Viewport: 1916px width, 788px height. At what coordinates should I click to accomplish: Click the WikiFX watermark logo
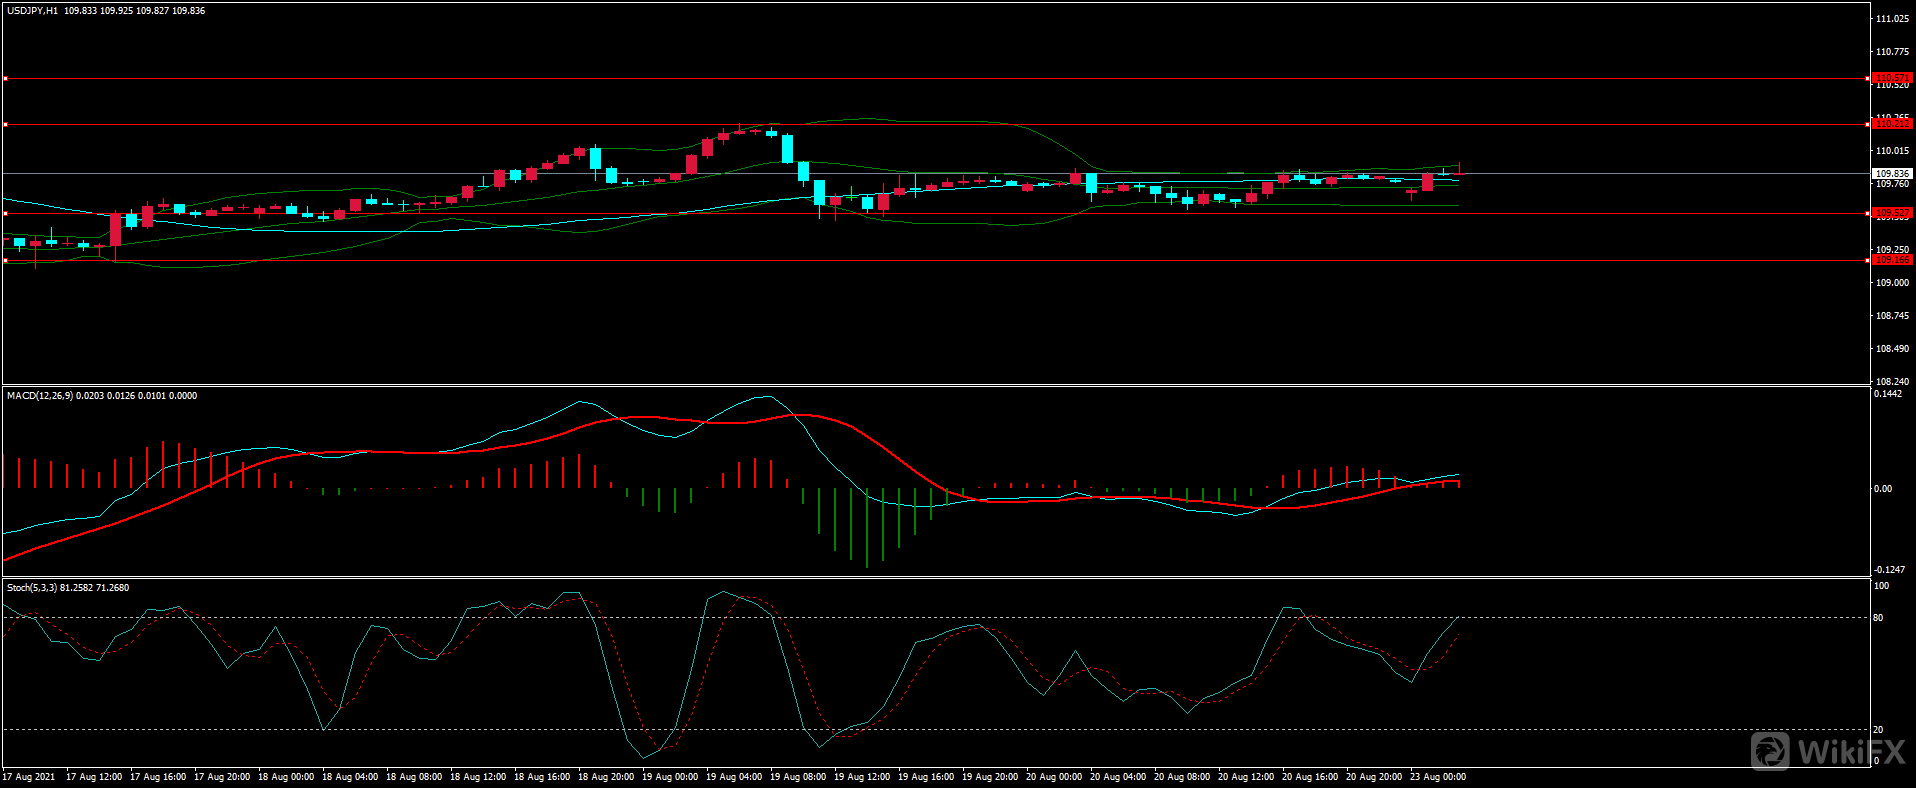point(1826,751)
